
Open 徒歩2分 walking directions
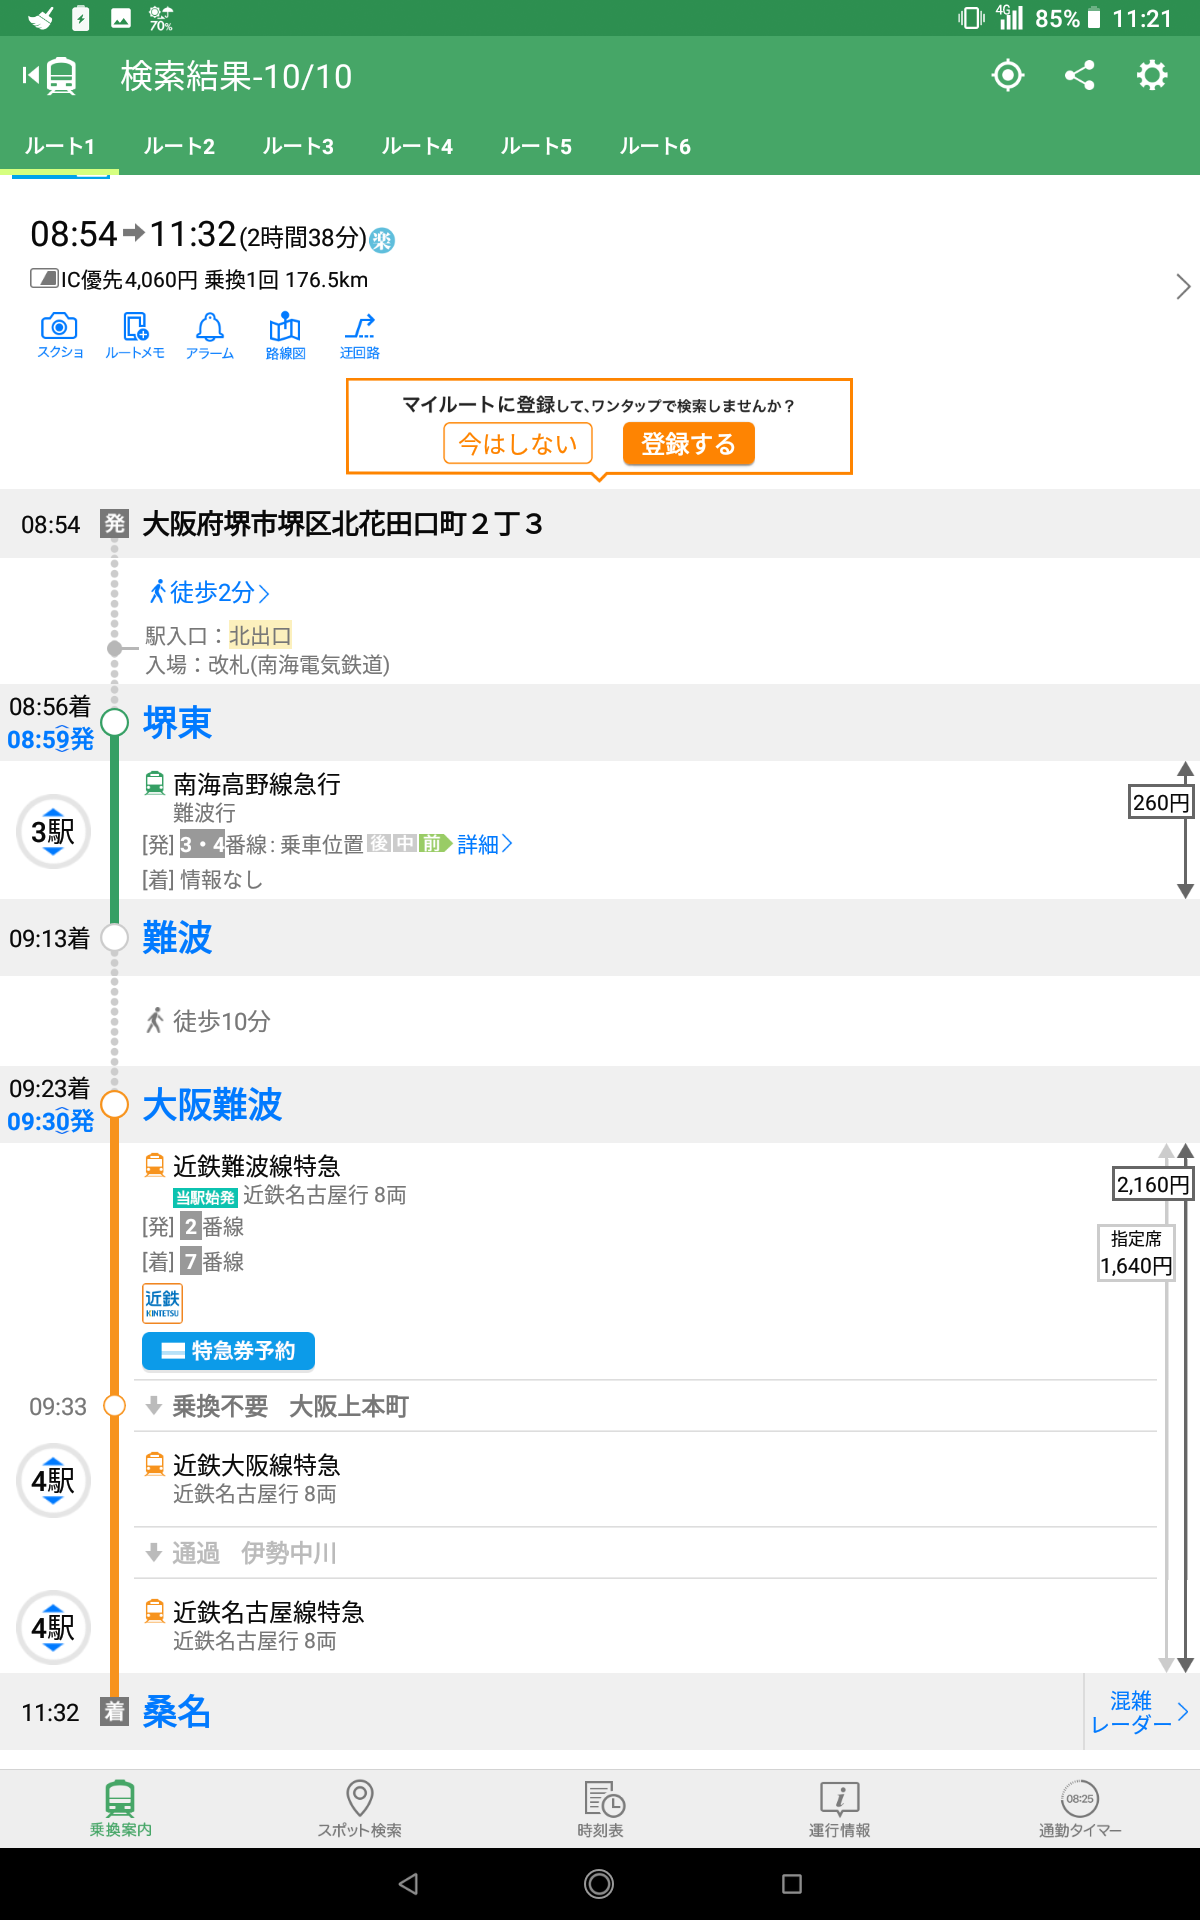coord(209,592)
